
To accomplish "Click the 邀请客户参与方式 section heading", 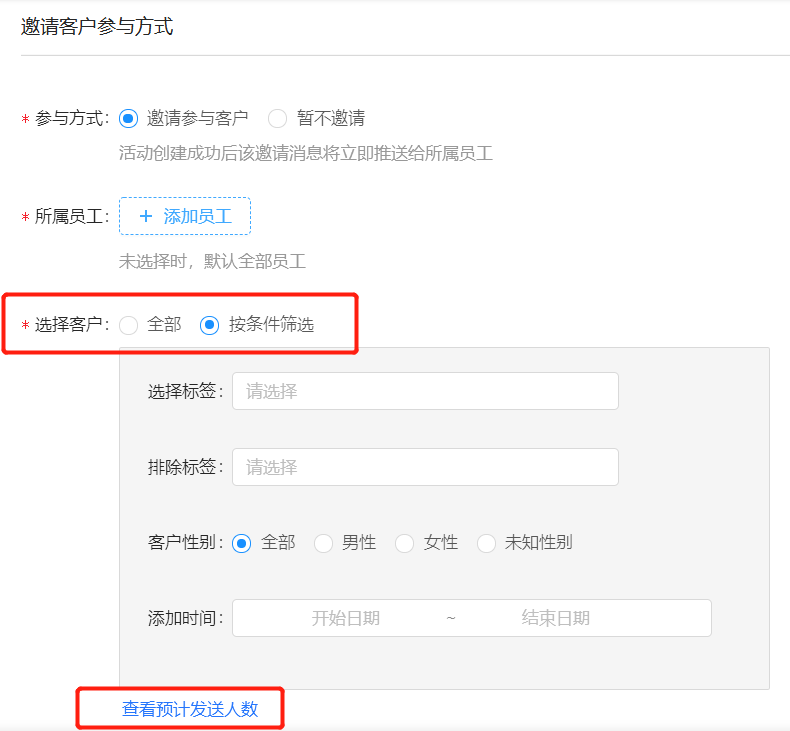I will 97,27.
